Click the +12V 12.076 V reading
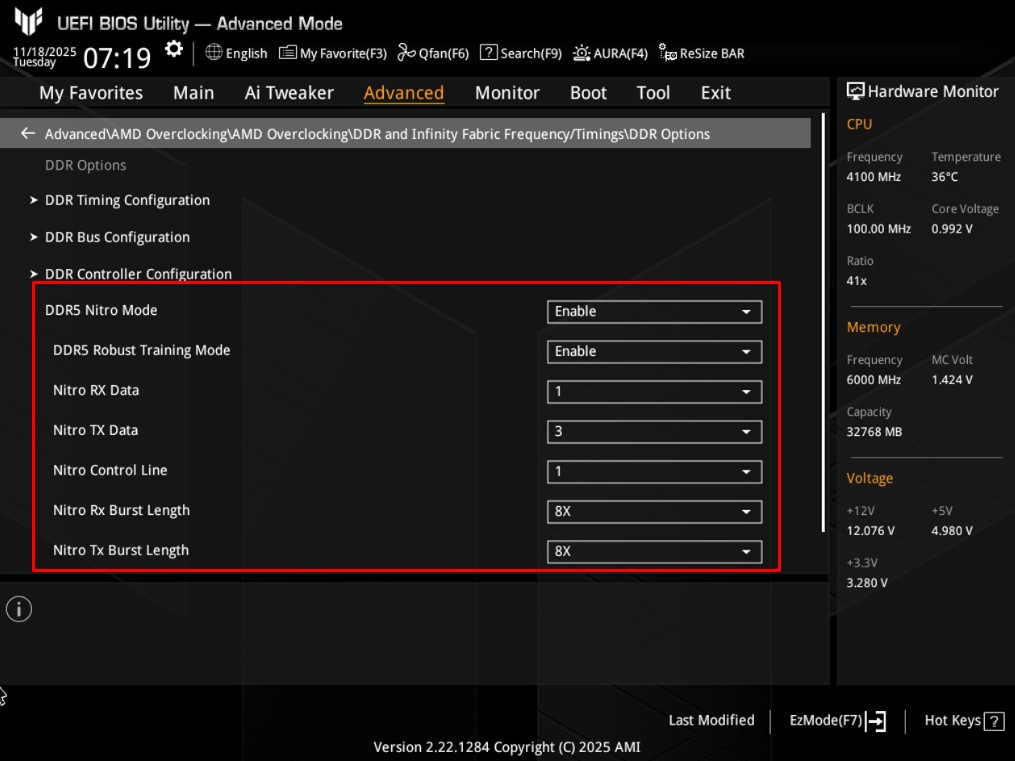This screenshot has height=761, width=1015. 871,531
